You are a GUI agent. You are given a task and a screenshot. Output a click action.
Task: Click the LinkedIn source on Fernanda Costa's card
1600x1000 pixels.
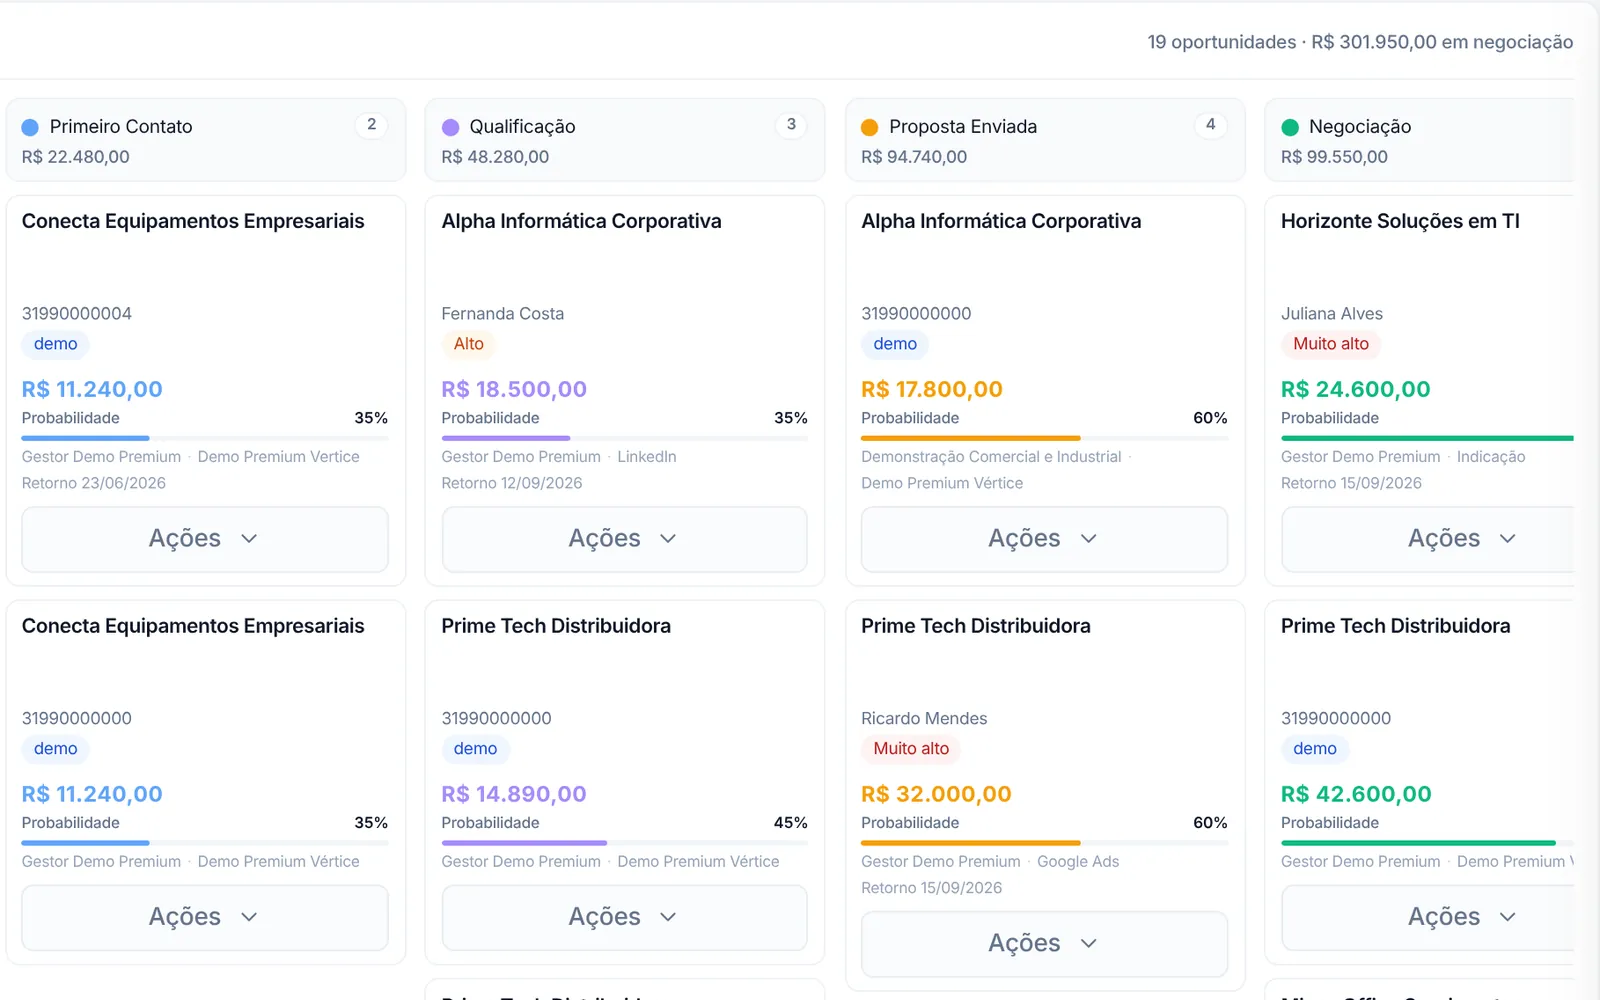coord(647,457)
